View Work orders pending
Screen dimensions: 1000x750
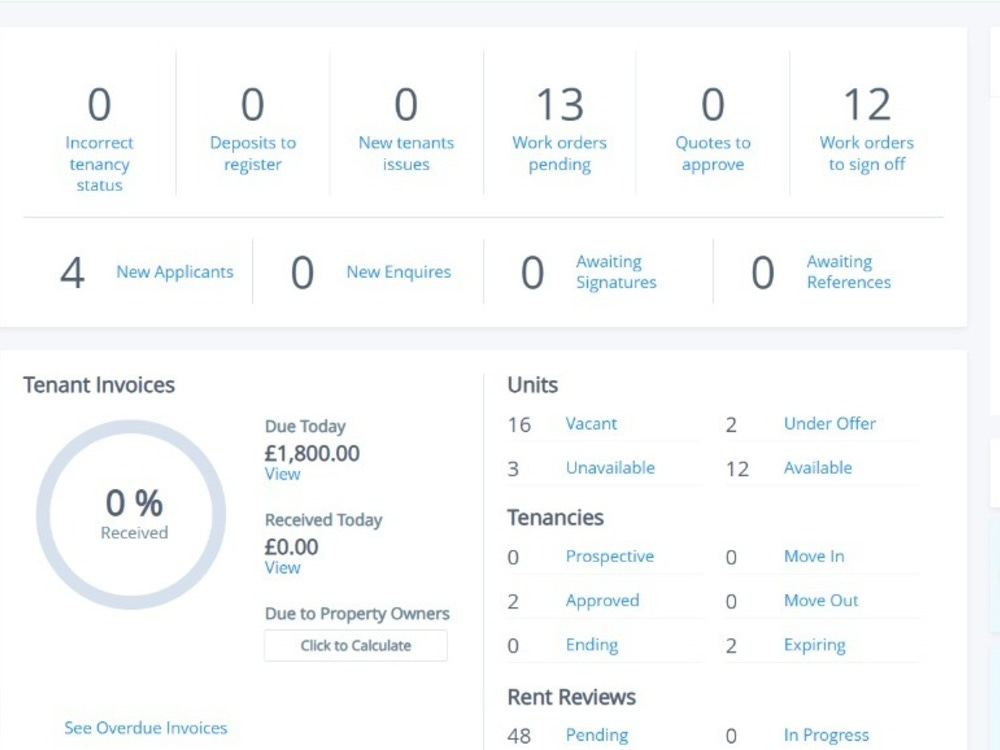coord(559,153)
